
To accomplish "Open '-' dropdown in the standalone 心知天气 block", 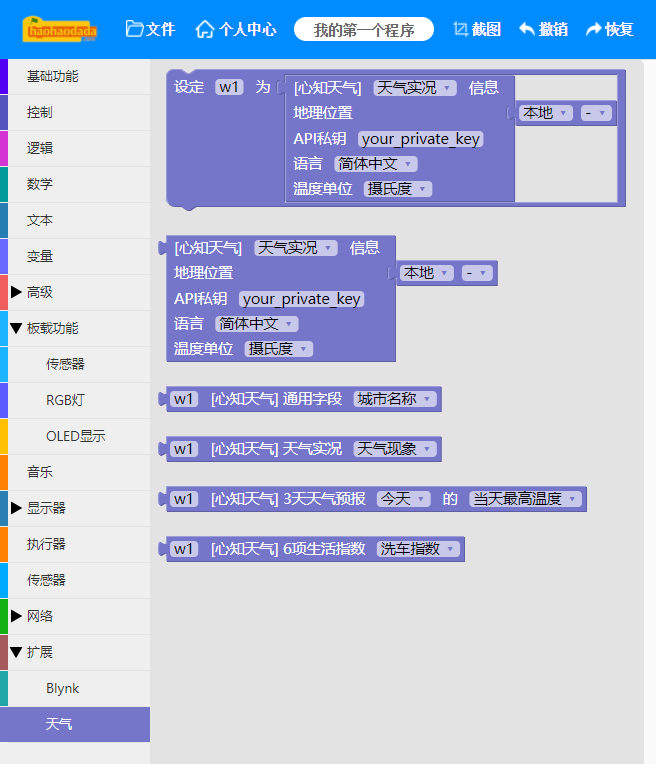I will point(477,273).
